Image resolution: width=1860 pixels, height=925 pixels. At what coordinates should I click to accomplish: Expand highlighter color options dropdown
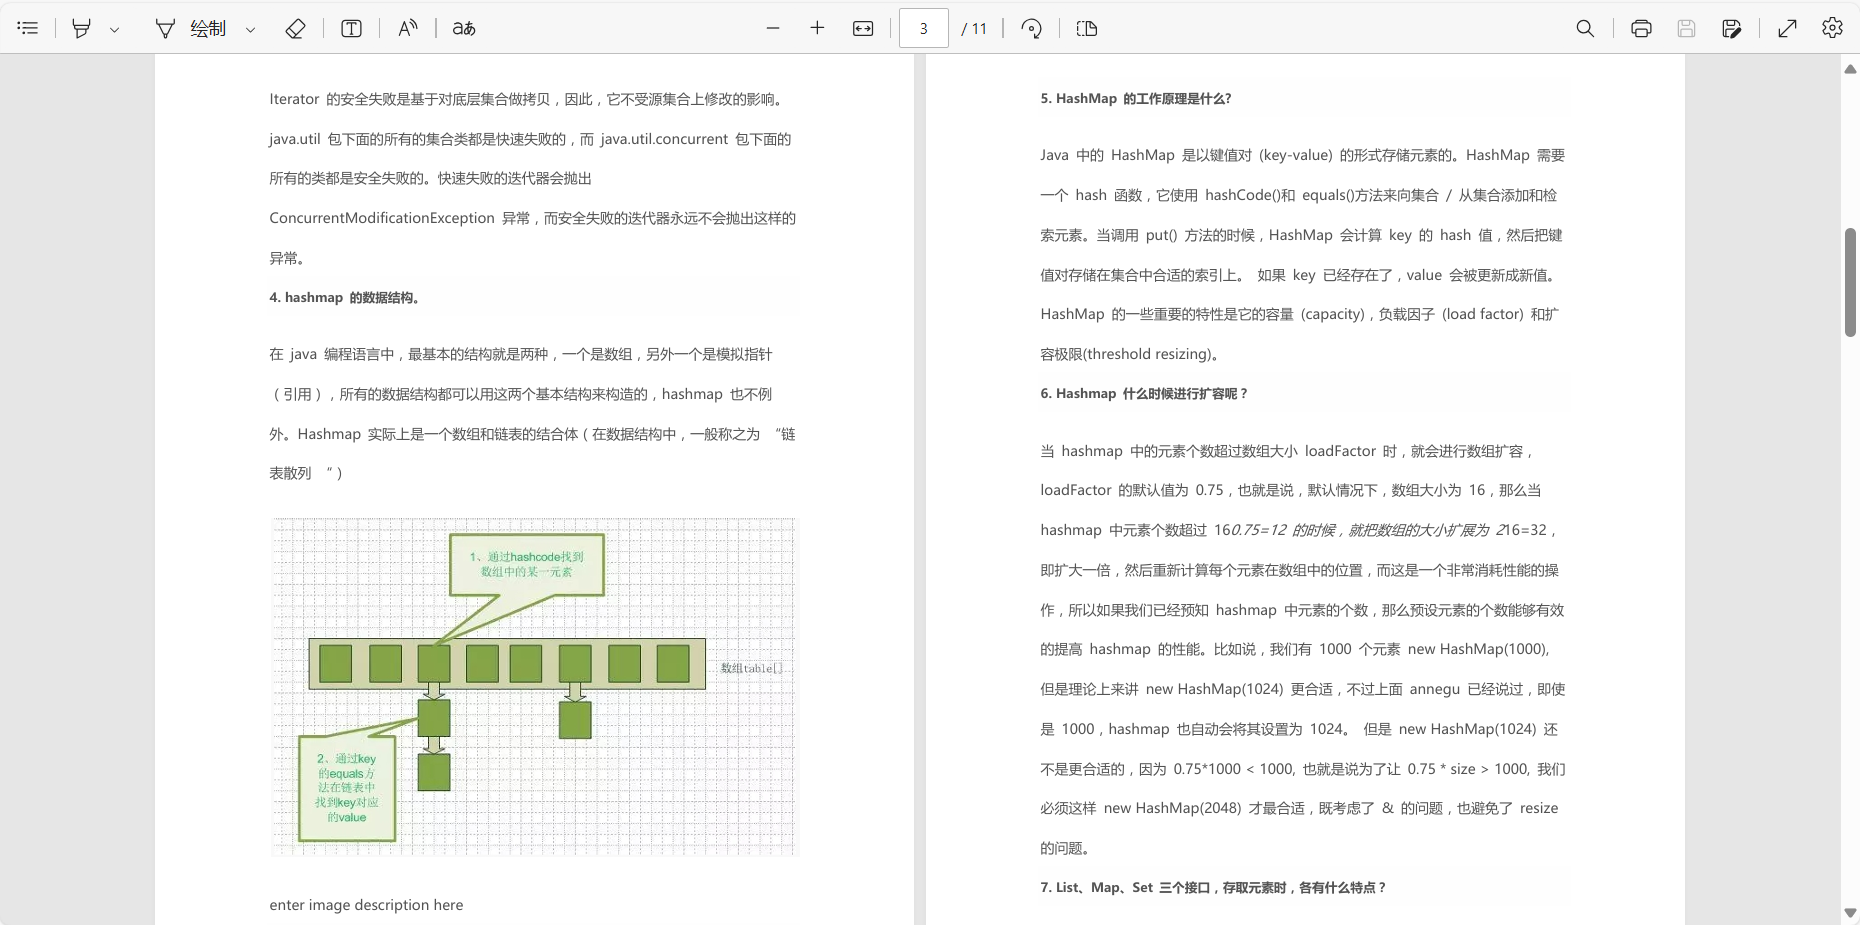(x=115, y=29)
